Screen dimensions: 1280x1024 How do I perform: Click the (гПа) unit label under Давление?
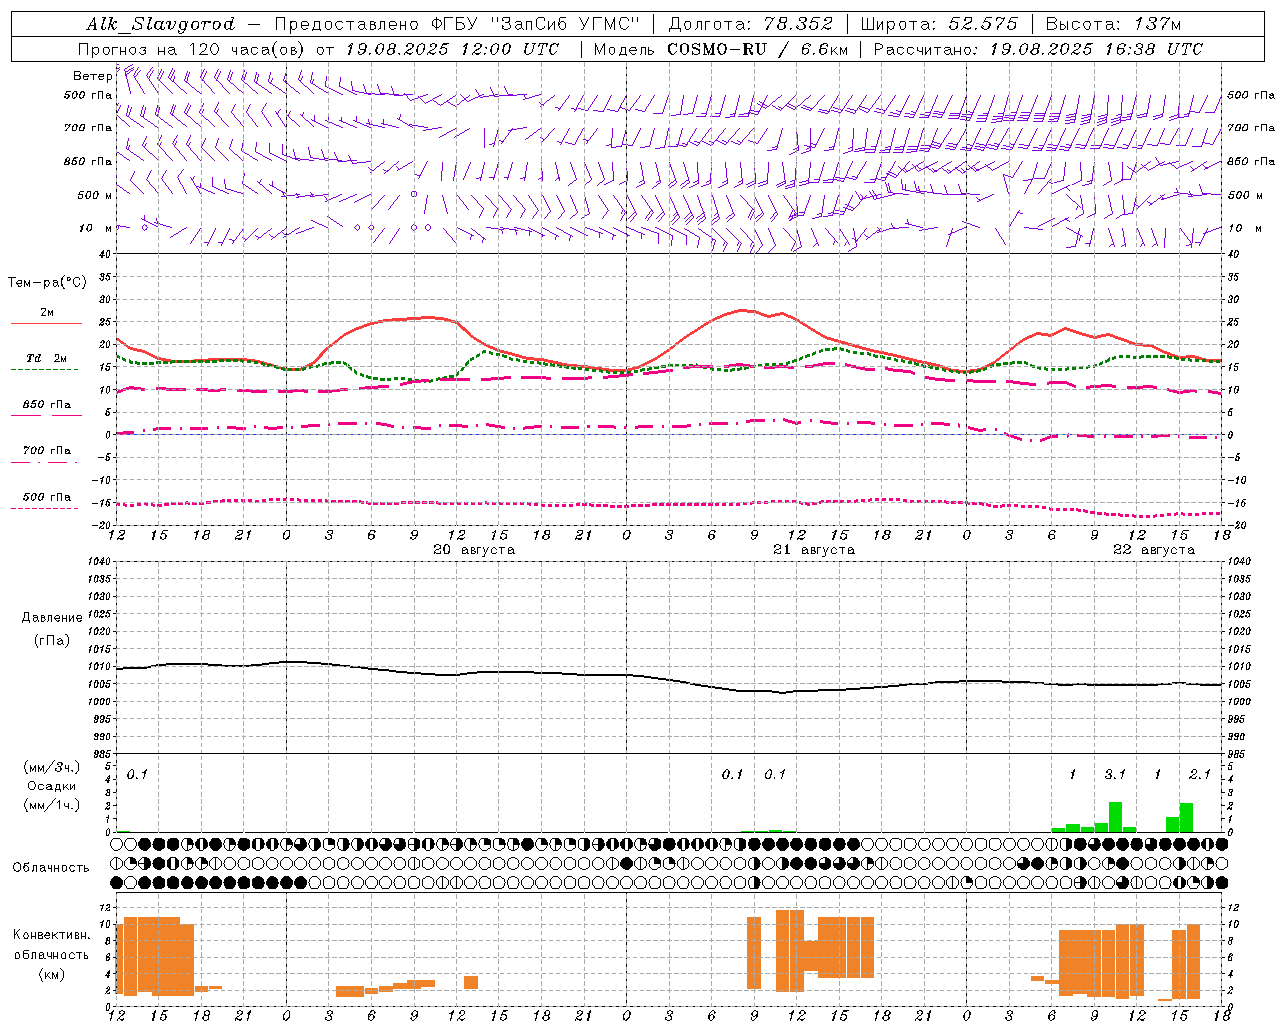point(51,641)
